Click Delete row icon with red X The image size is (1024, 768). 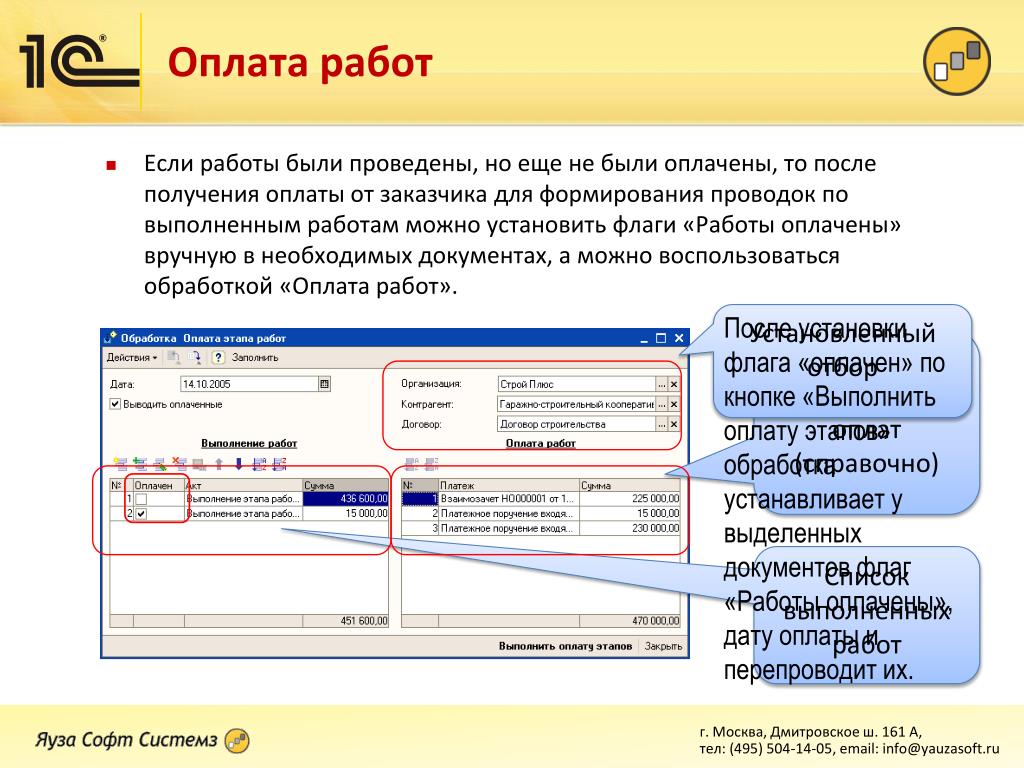179,464
